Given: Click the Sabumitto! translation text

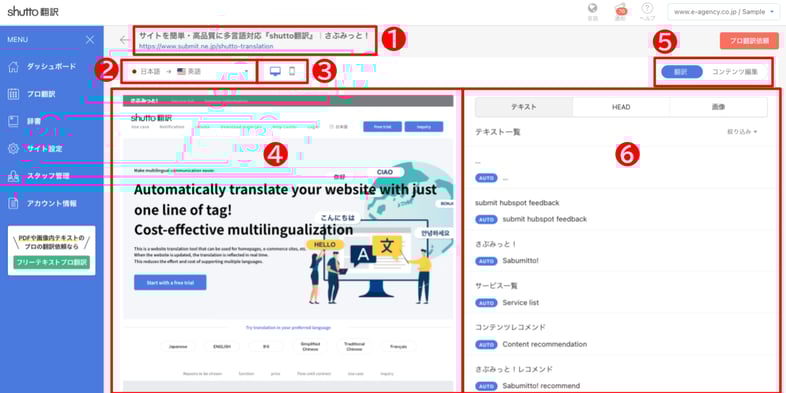Looking at the screenshot, I should [520, 261].
